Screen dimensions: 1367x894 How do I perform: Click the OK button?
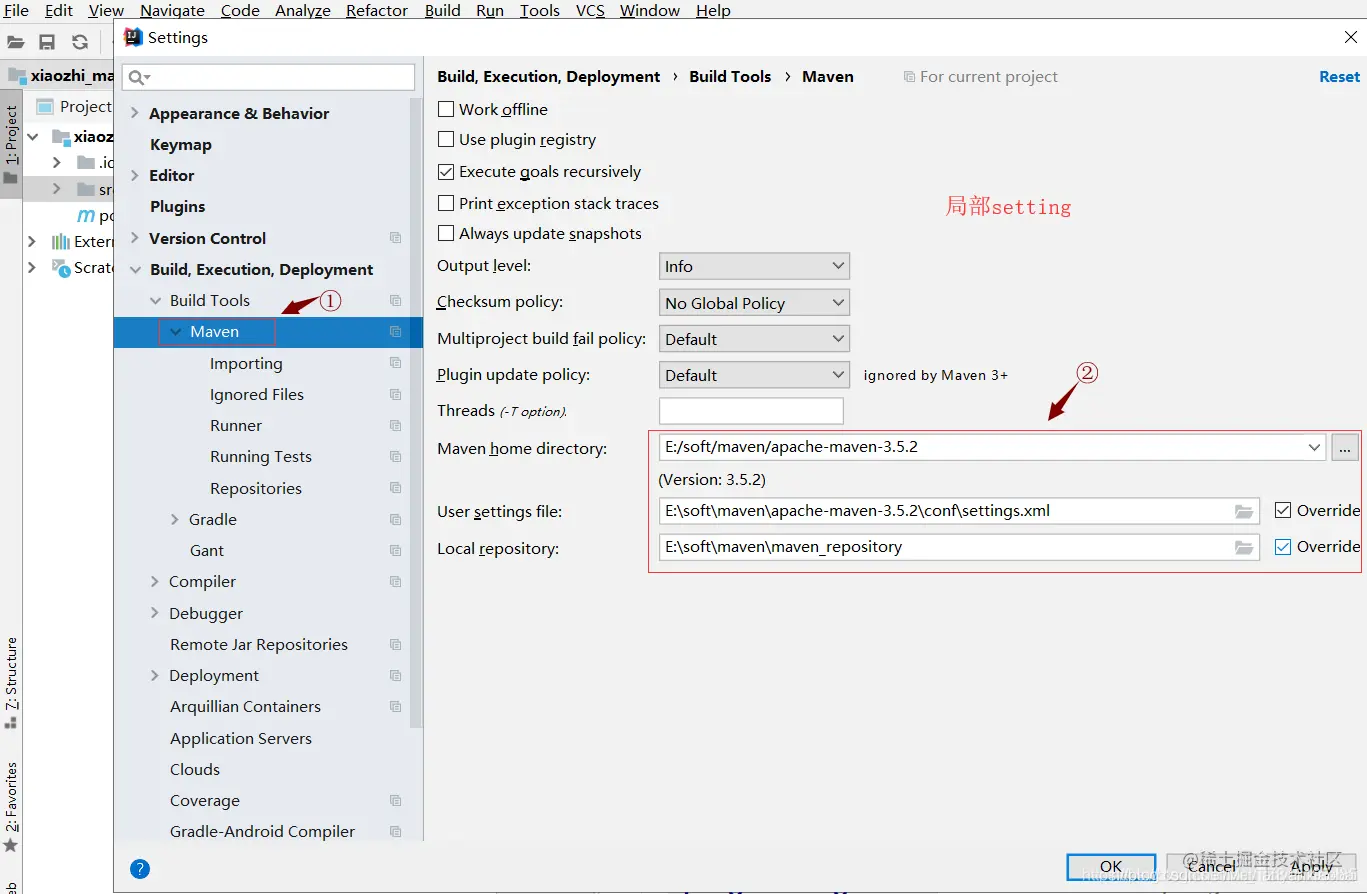pyautogui.click(x=1111, y=866)
